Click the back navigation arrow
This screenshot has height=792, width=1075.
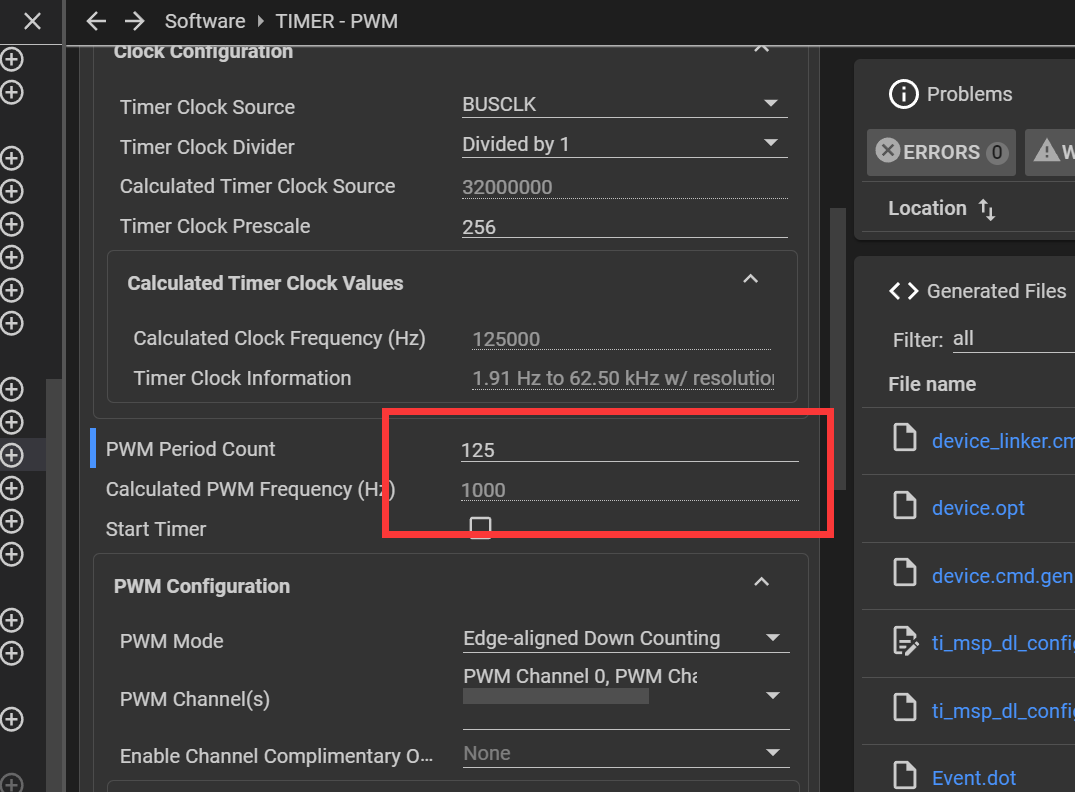coord(96,21)
